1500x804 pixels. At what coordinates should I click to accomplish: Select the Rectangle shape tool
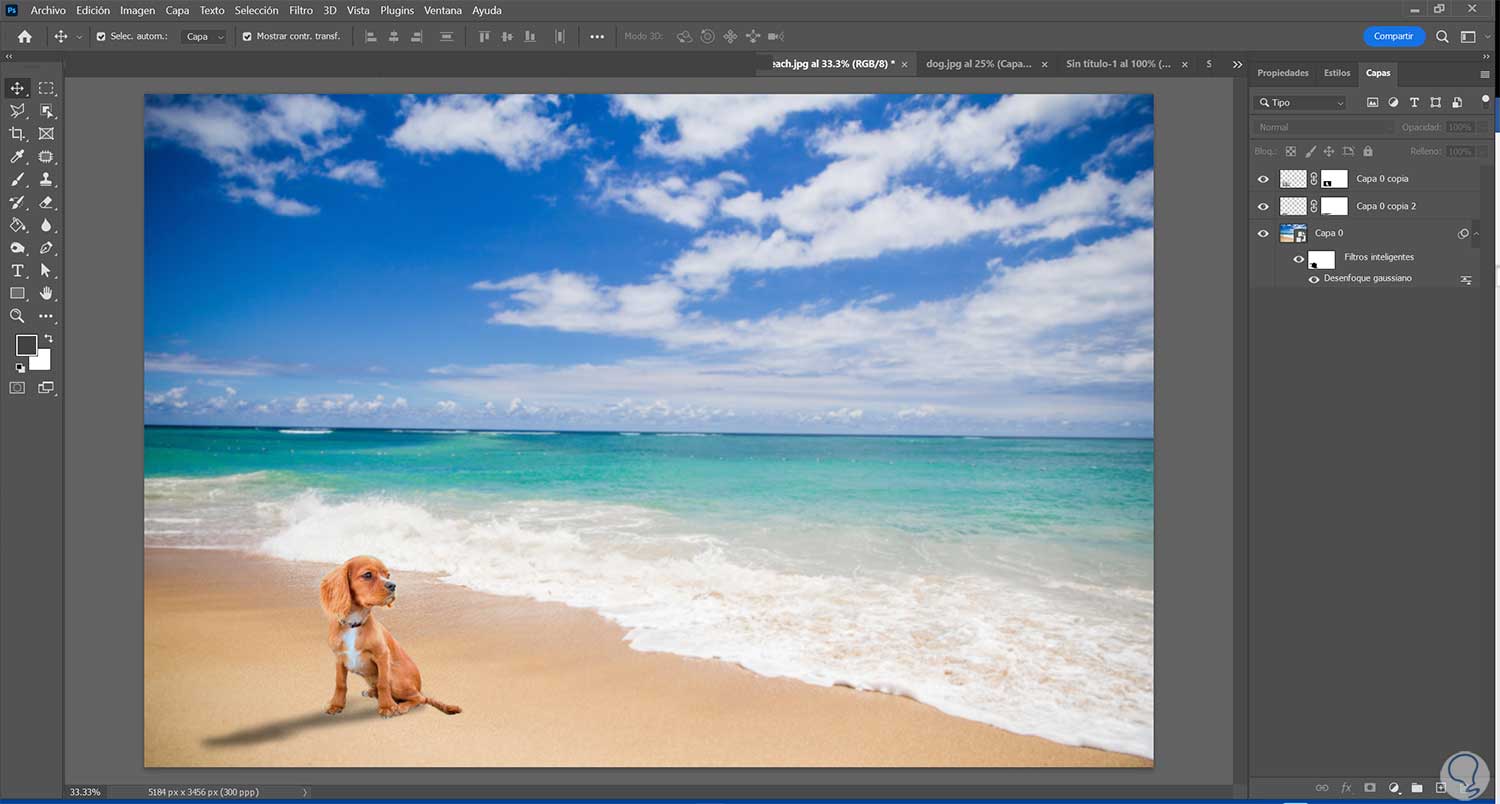[17, 293]
